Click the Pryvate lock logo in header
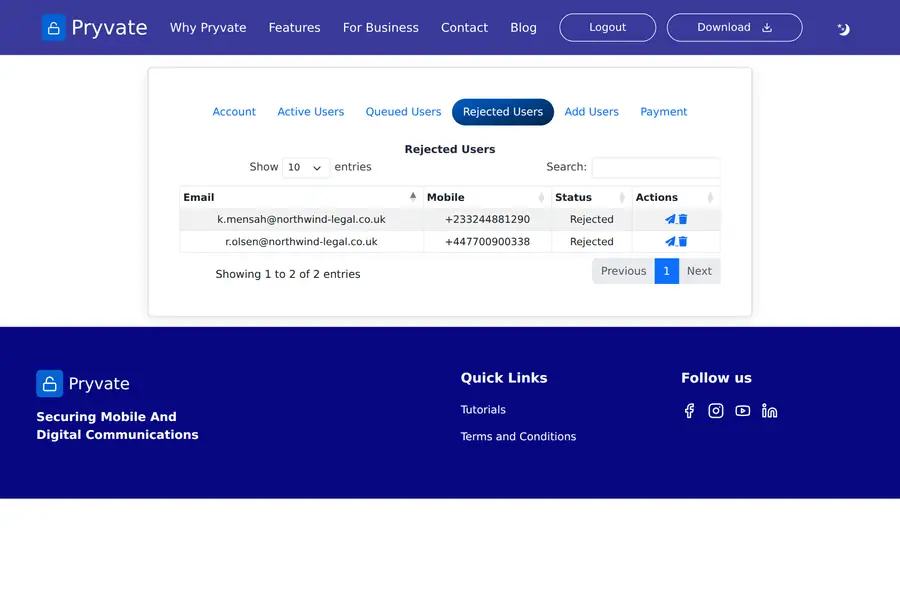 53,28
